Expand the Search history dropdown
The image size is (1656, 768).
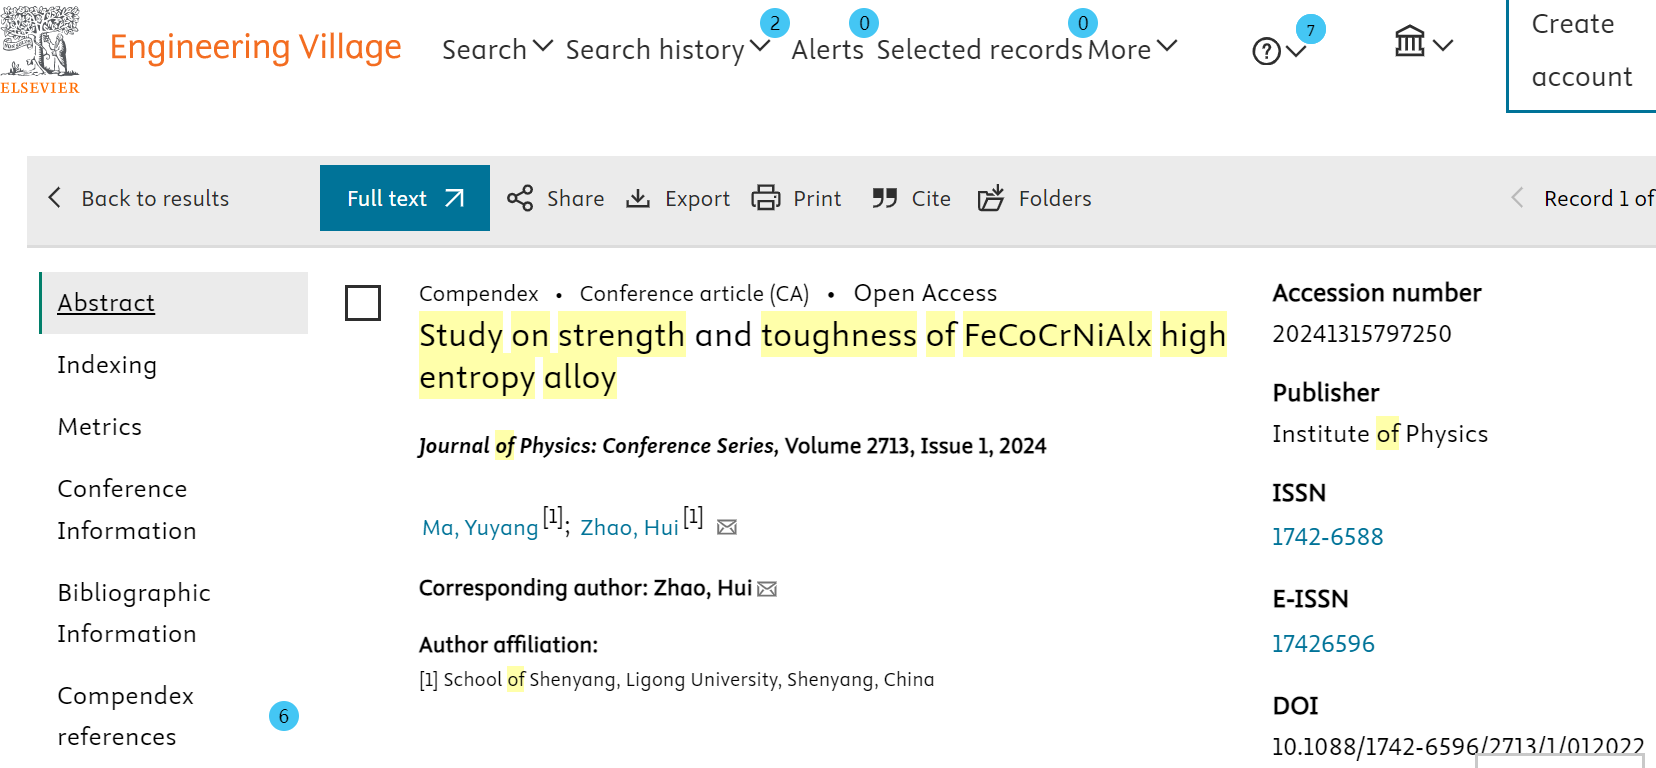click(x=668, y=49)
